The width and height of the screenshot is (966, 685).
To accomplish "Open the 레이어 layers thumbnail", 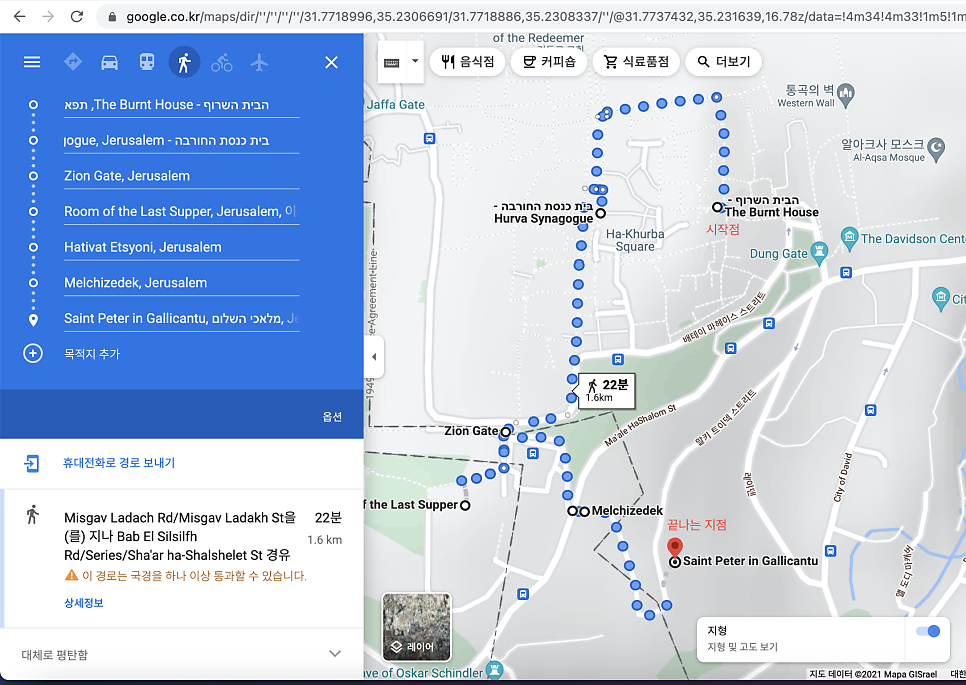I will pos(416,626).
